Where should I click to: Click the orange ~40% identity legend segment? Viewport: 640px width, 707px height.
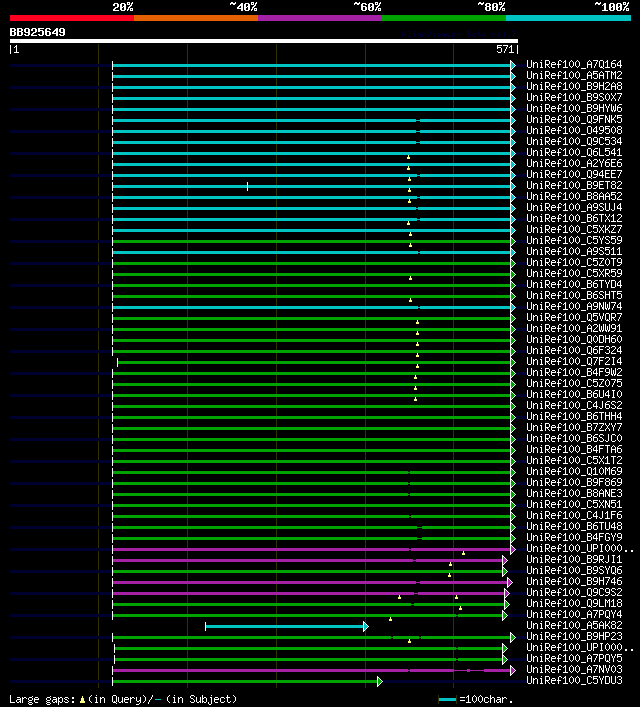pyautogui.click(x=196, y=18)
